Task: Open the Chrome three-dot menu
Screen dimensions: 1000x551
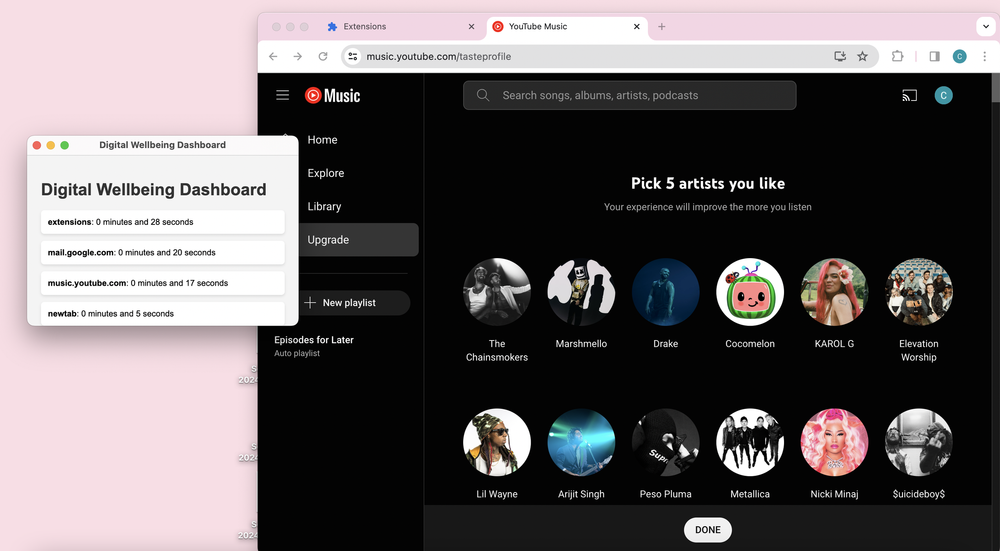Action: click(984, 56)
